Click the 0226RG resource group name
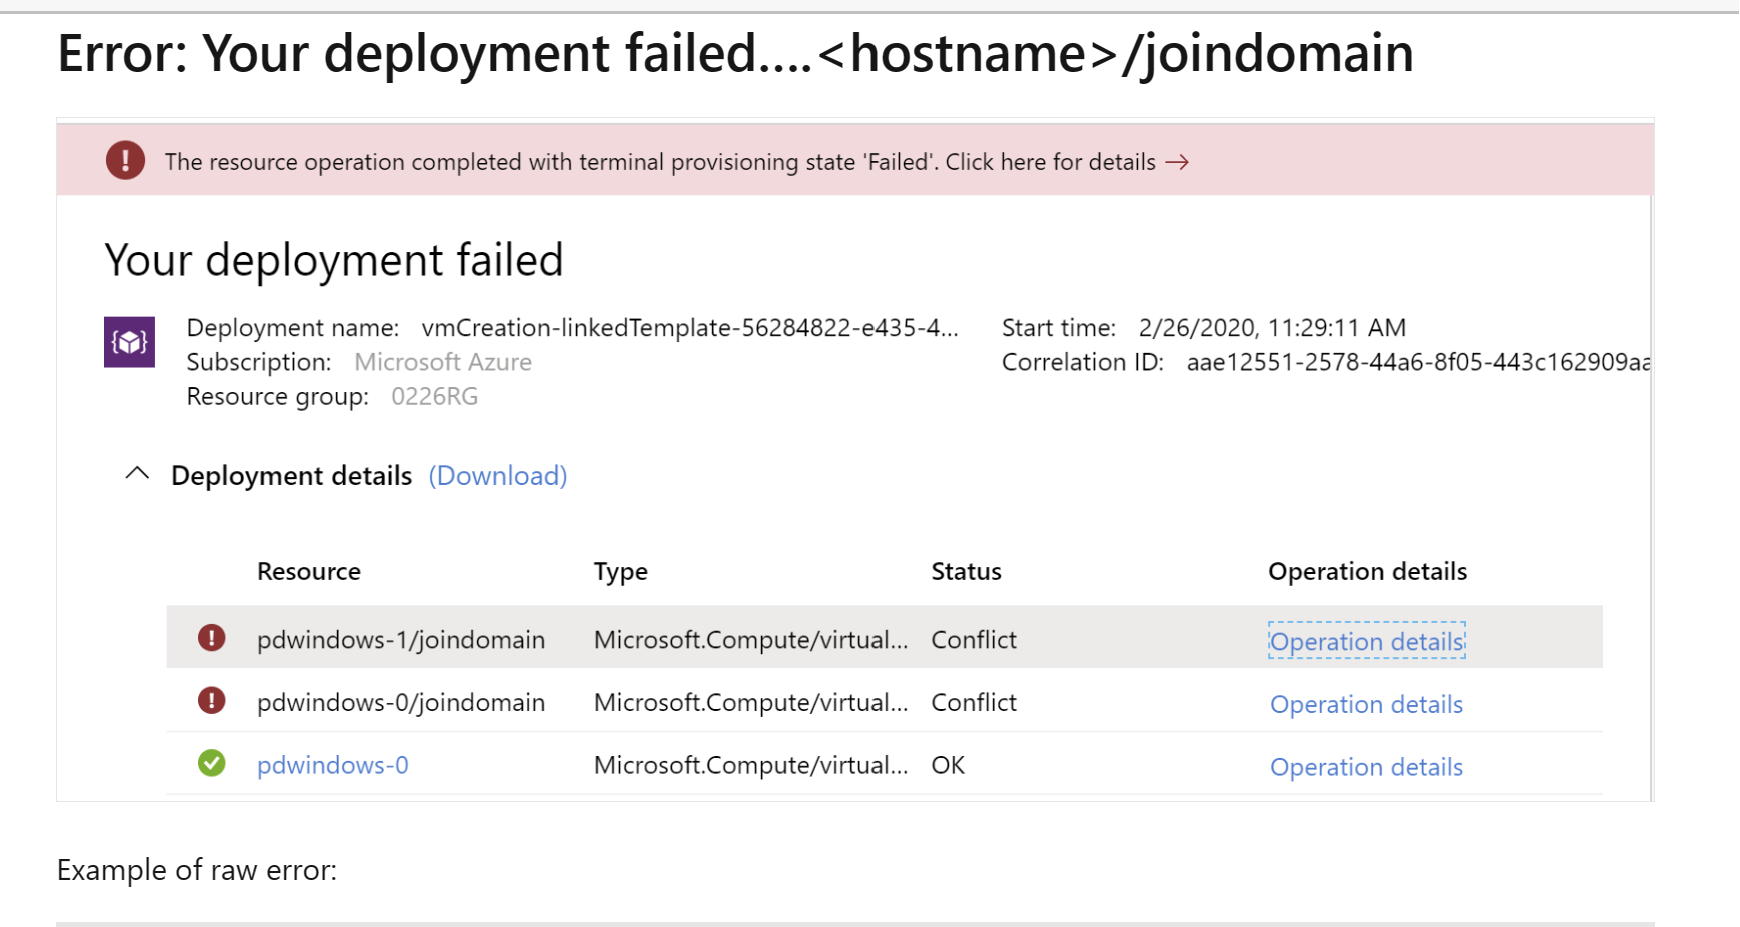Screen dimensions: 1740x927 [434, 396]
